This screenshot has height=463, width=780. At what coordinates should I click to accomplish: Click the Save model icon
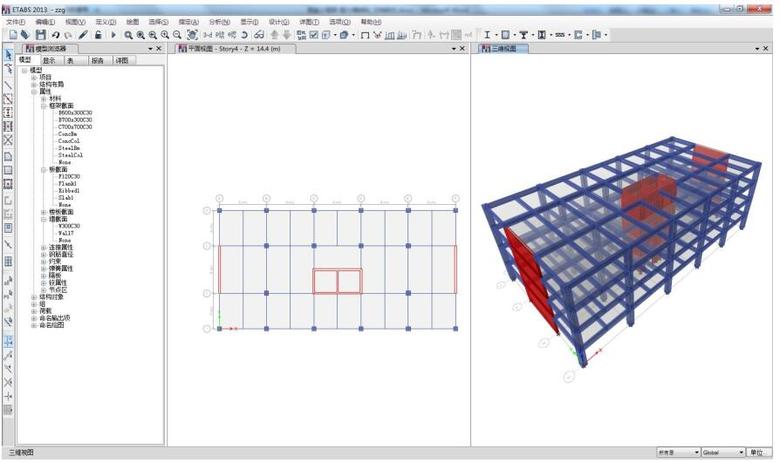40,35
